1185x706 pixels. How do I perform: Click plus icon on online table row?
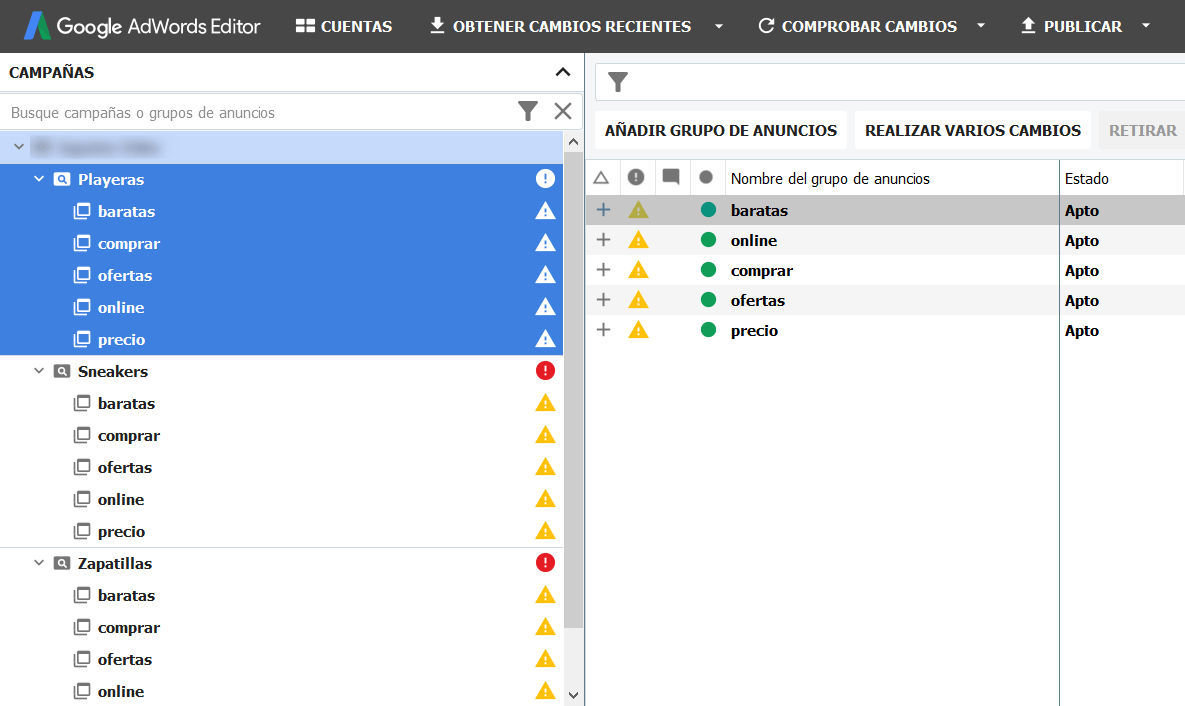pyautogui.click(x=603, y=240)
